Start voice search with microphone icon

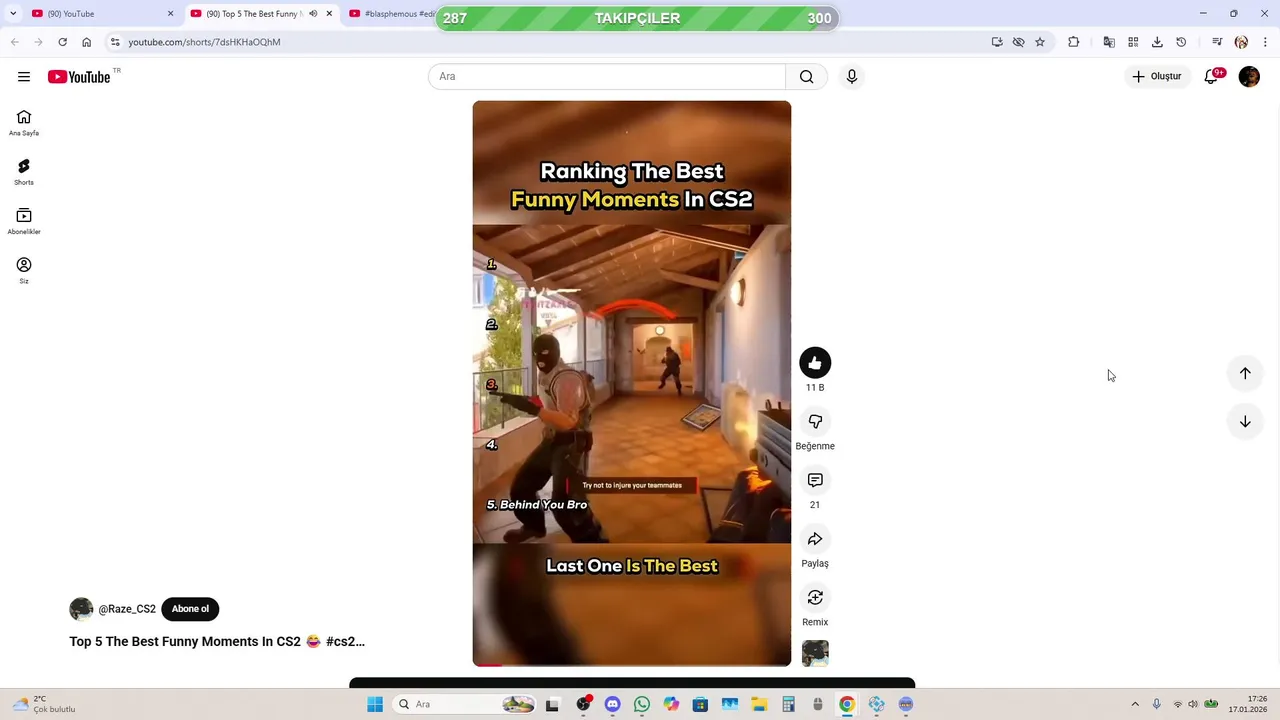click(851, 77)
